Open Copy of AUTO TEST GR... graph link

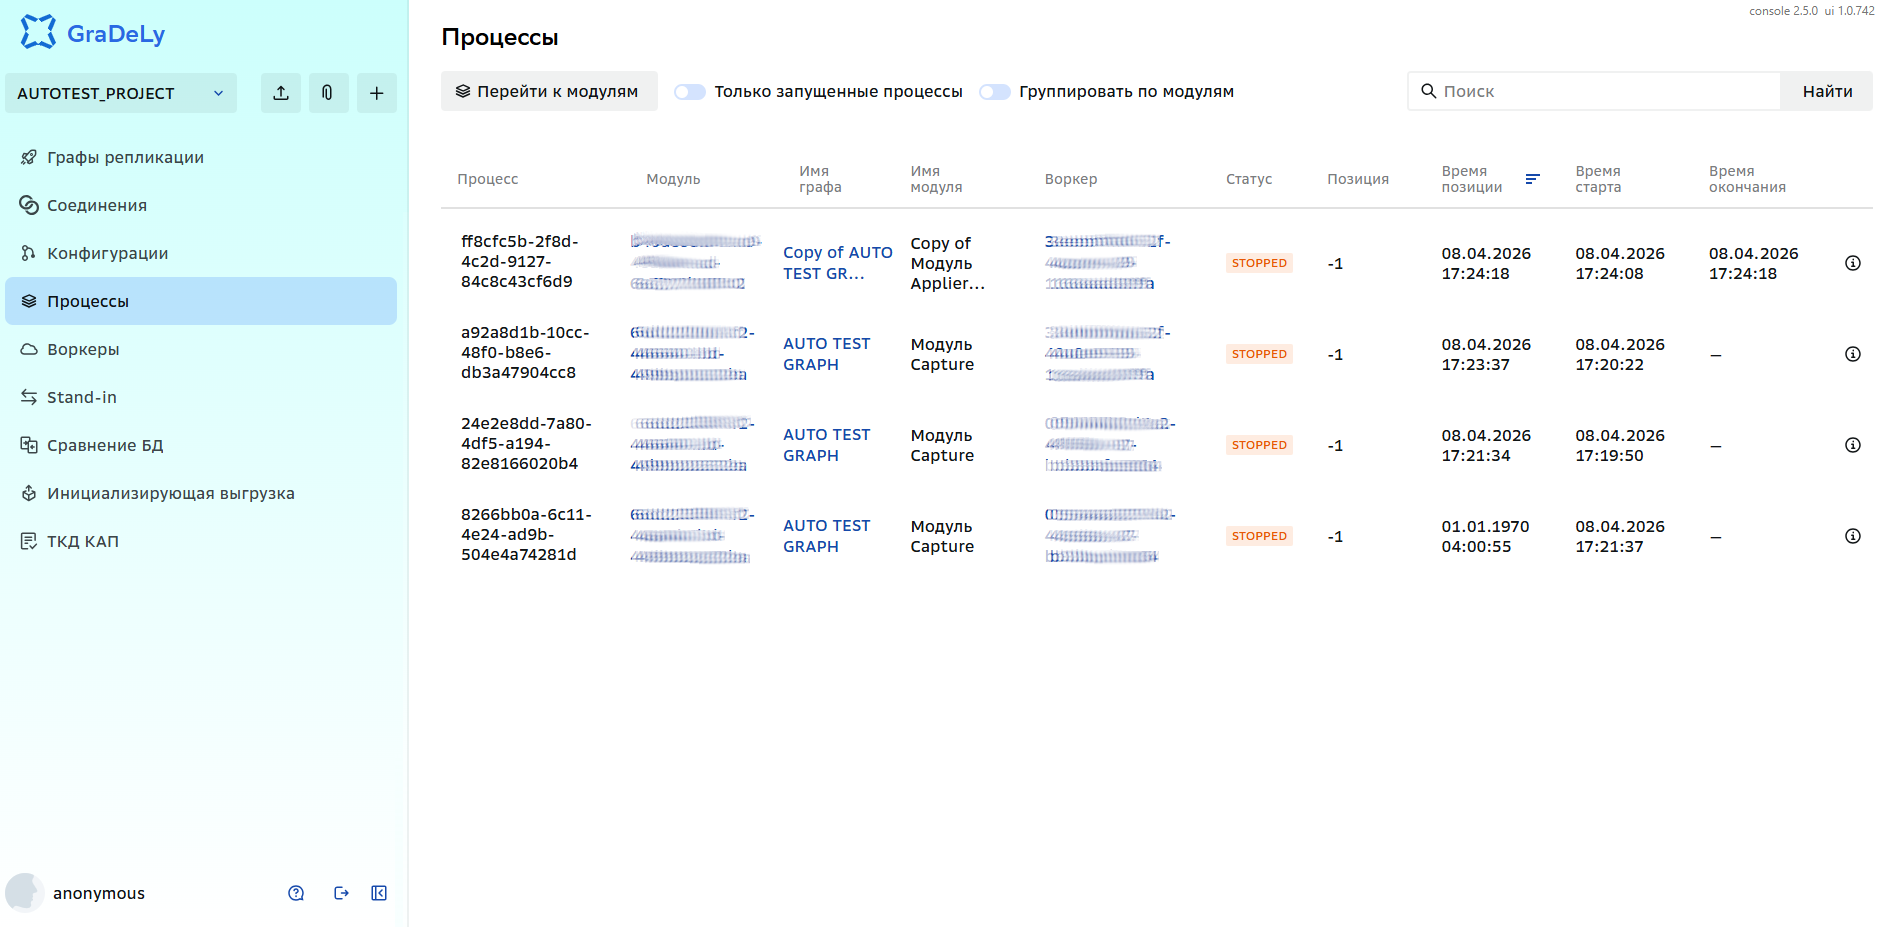point(838,263)
